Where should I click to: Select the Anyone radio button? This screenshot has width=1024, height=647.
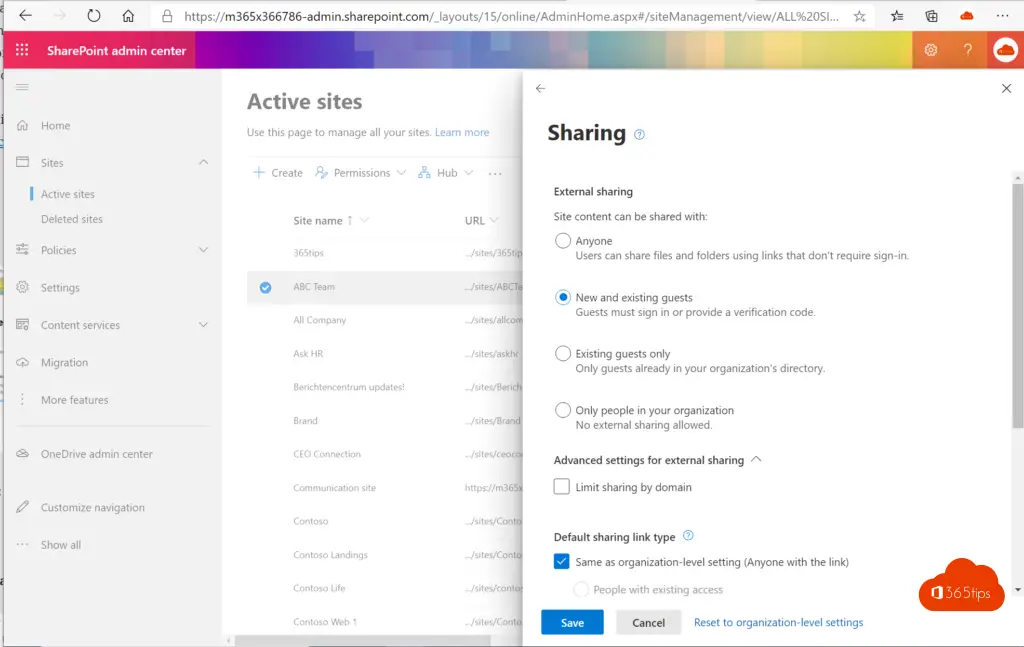click(563, 241)
